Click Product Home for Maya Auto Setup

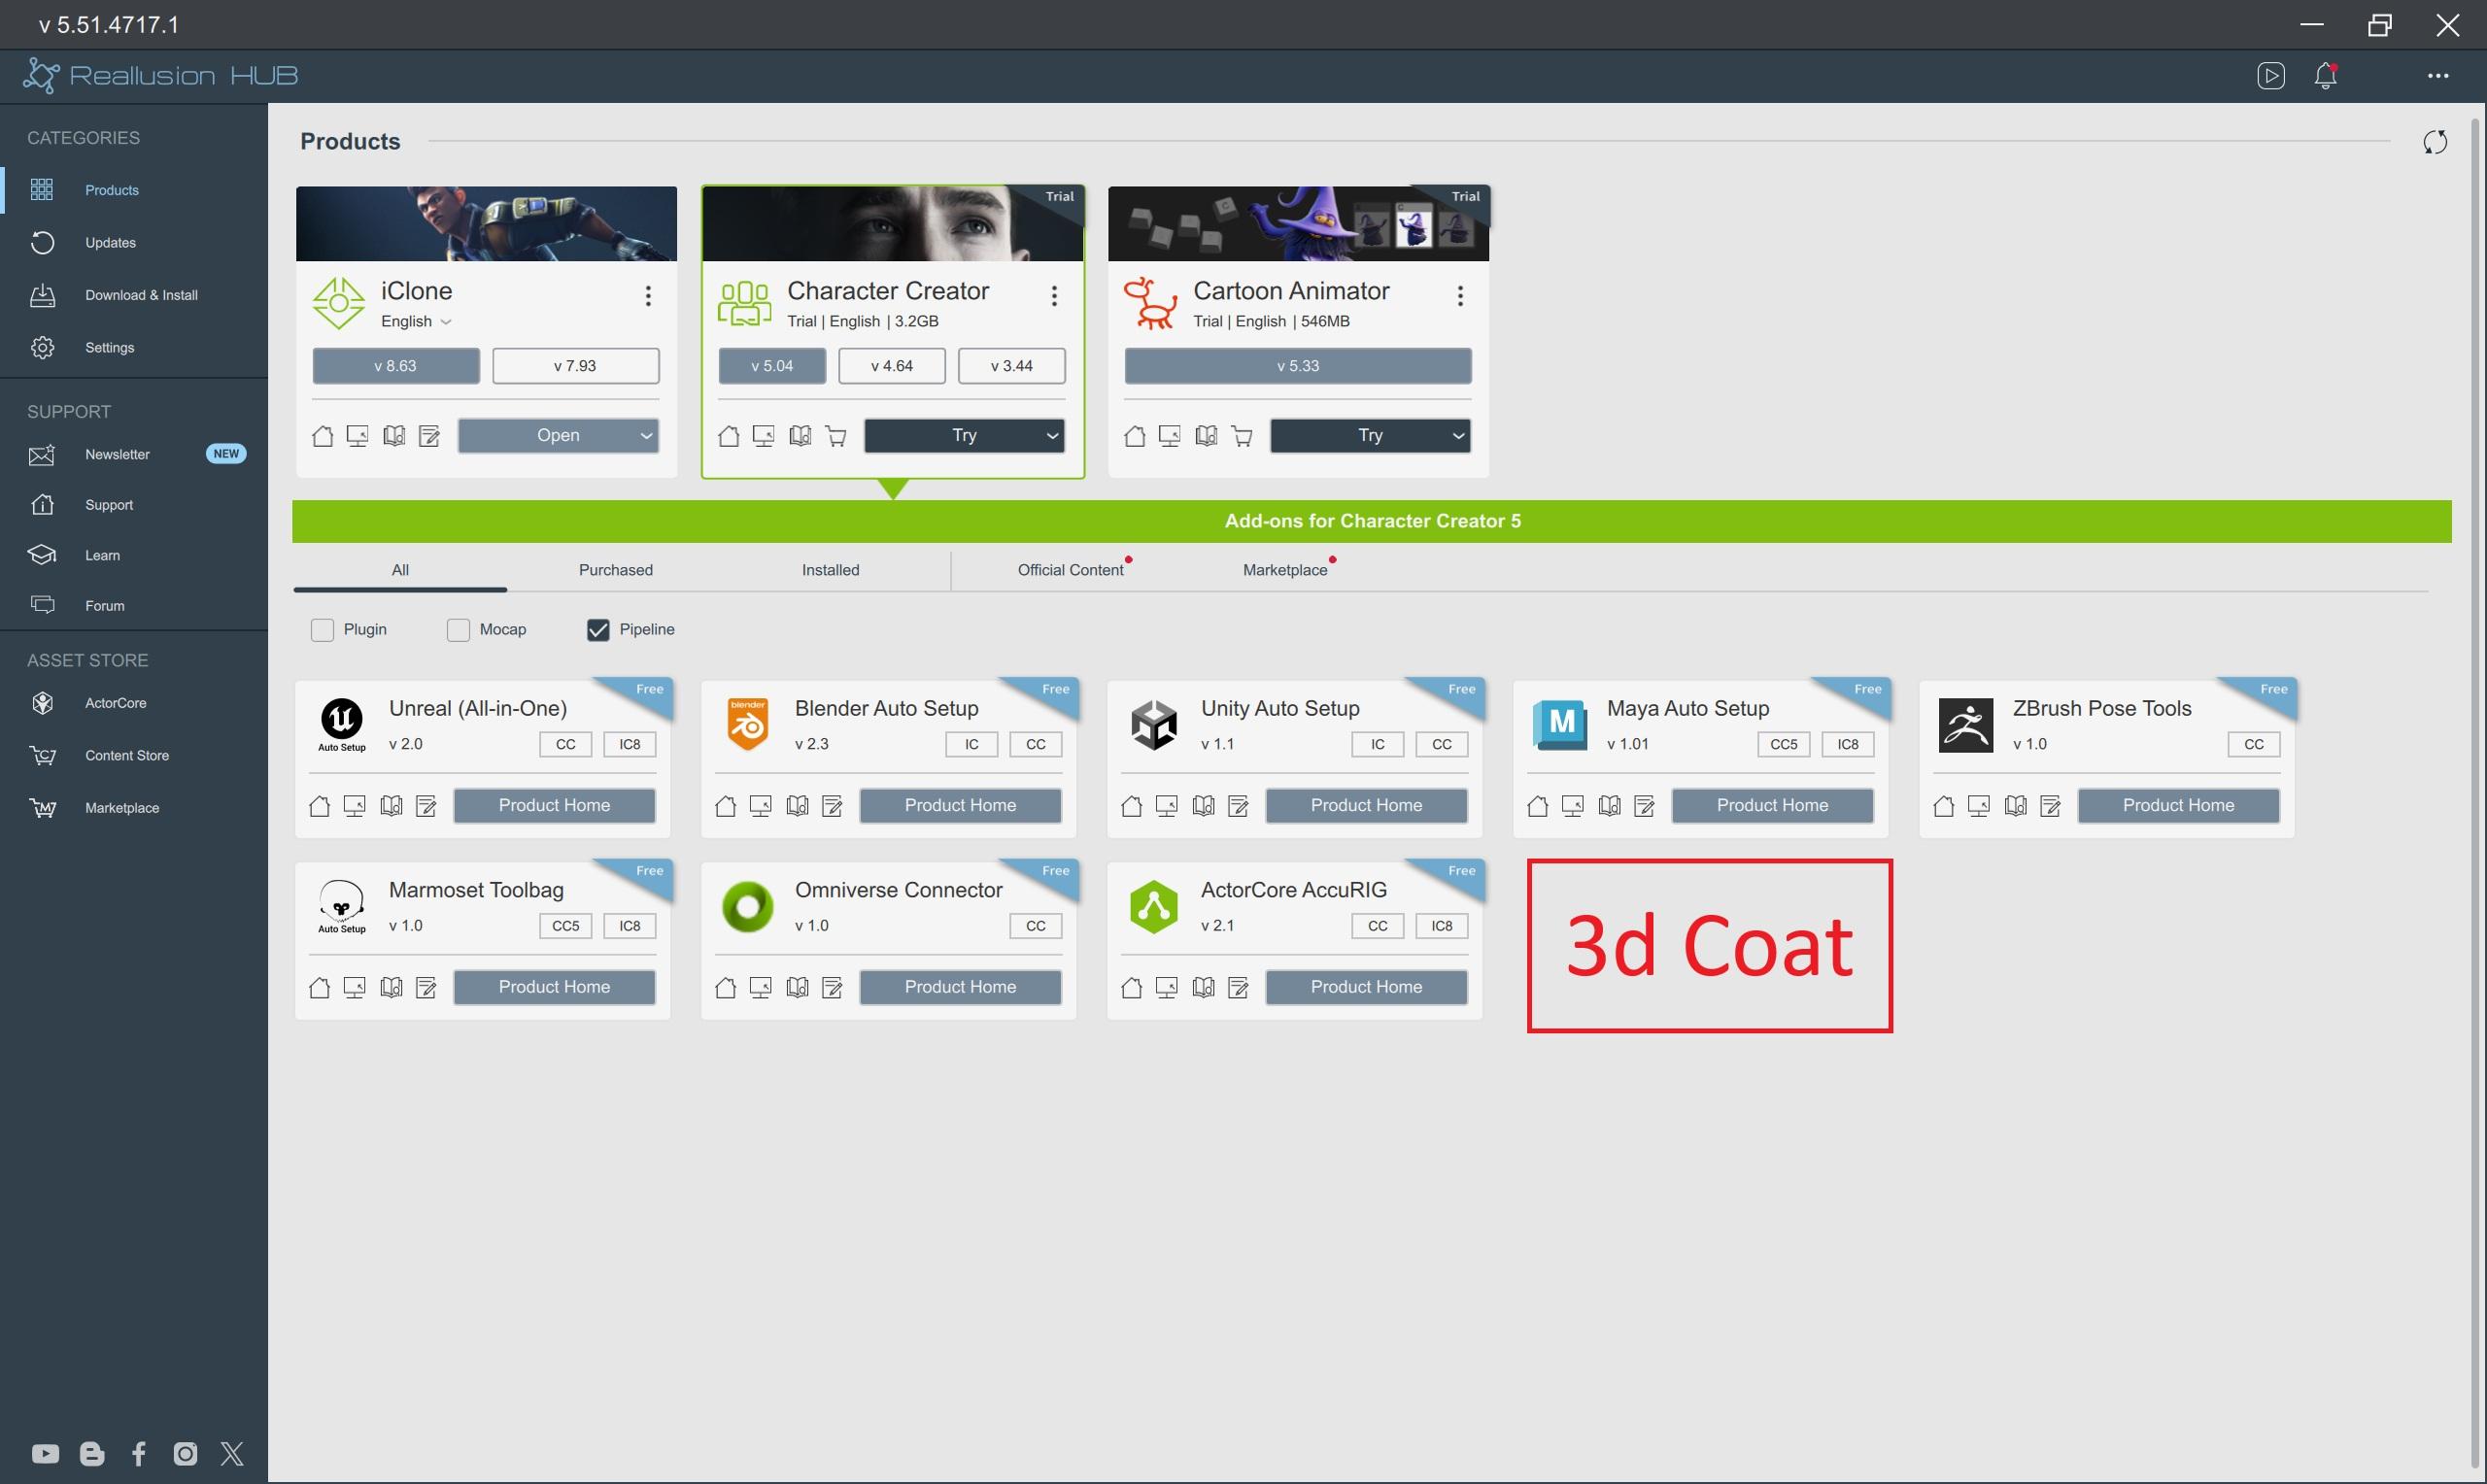1771,806
